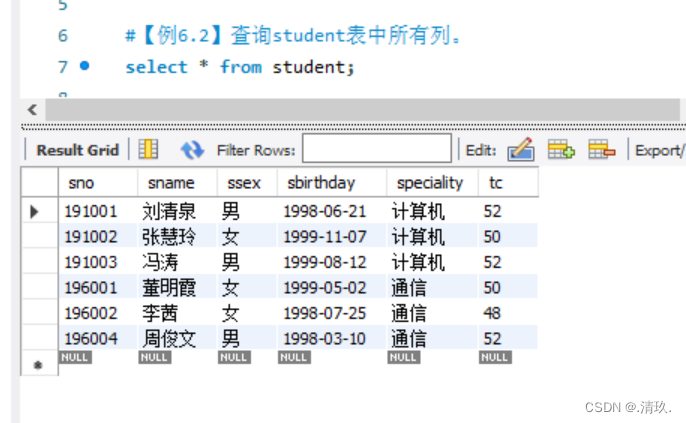Click the edit current row pencil icon

click(x=521, y=150)
